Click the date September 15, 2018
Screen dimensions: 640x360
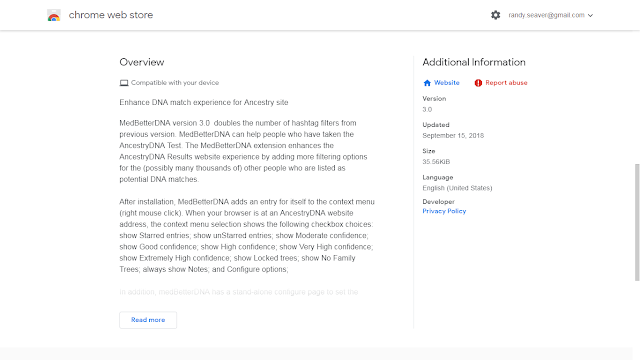(453, 136)
